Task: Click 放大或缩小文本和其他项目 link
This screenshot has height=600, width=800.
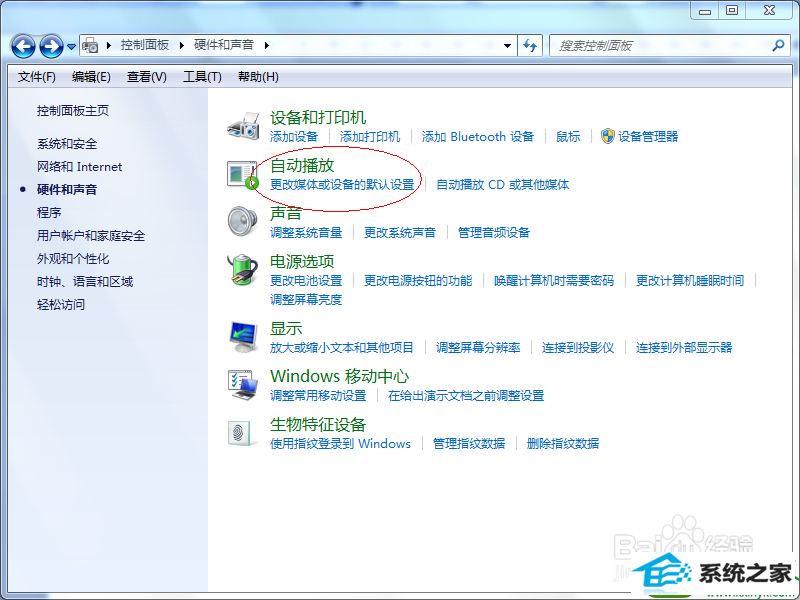Action: click(x=342, y=348)
